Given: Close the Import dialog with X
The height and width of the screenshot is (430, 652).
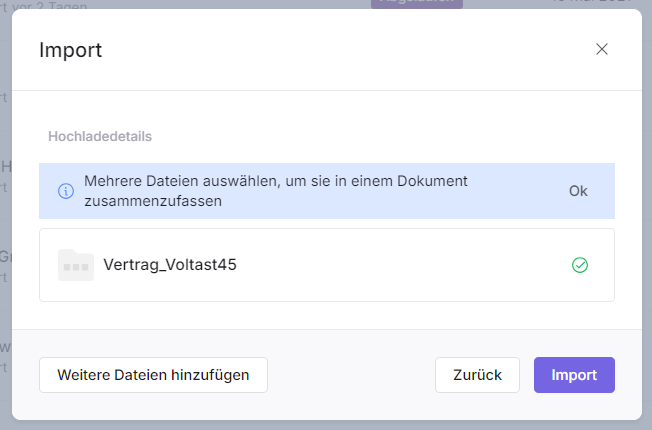Looking at the screenshot, I should coord(602,49).
